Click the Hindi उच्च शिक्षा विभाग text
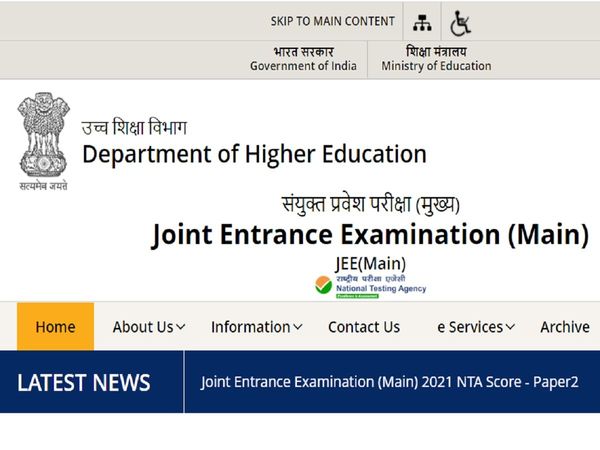Viewport: 600px width, 450px height. point(134,127)
